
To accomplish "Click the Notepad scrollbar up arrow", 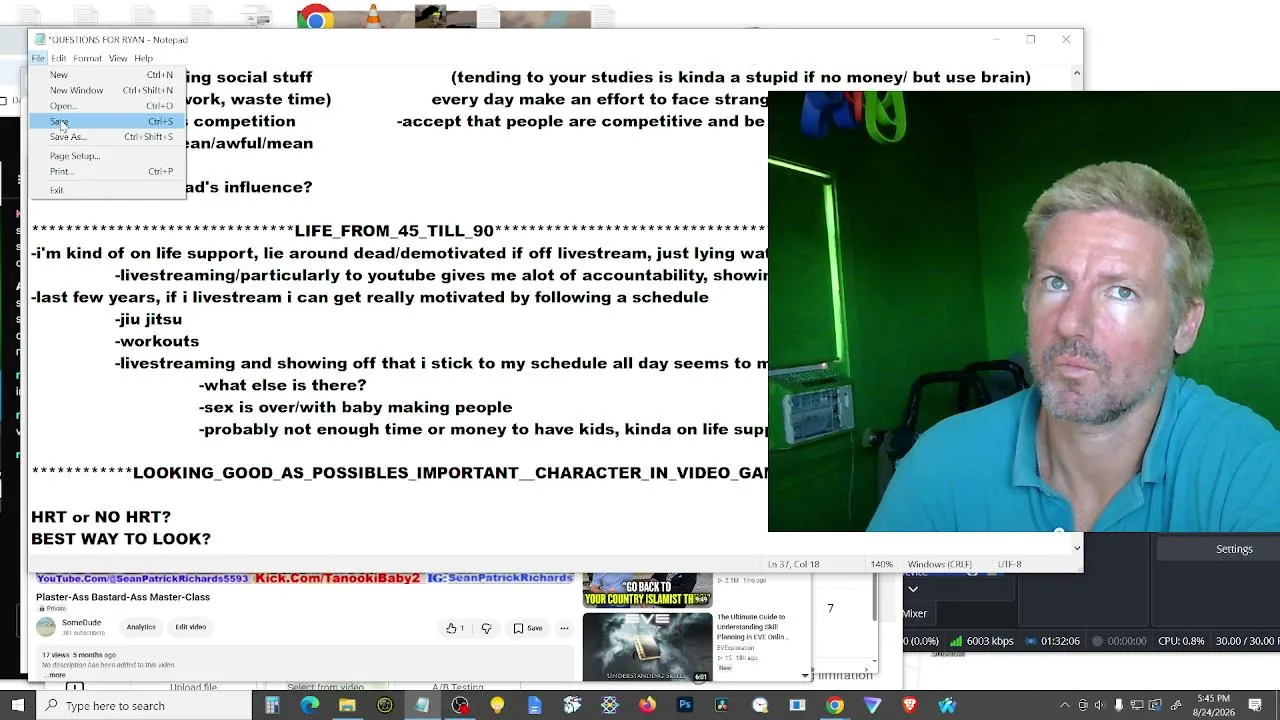I will coord(1076,73).
